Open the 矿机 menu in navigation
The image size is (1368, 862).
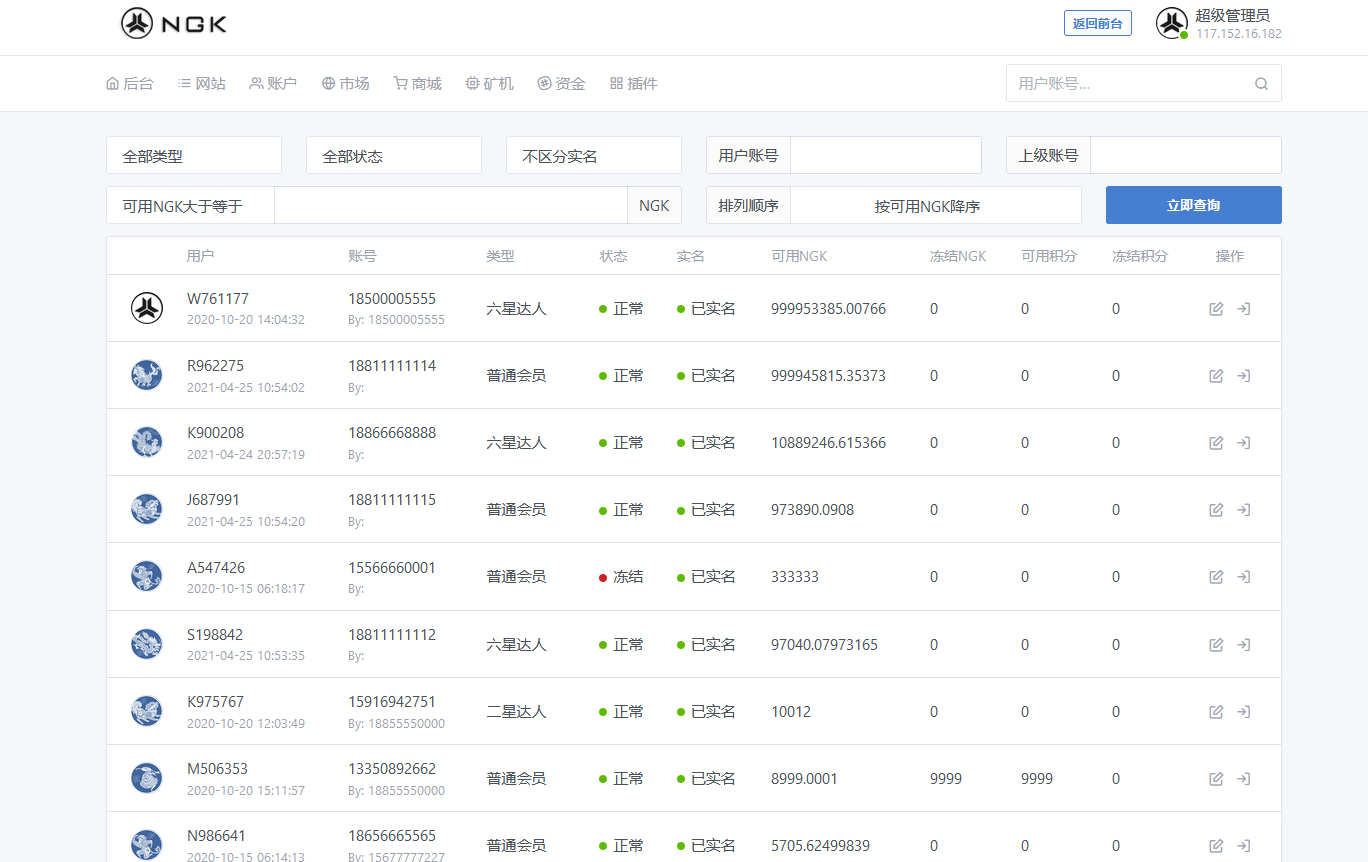click(489, 84)
